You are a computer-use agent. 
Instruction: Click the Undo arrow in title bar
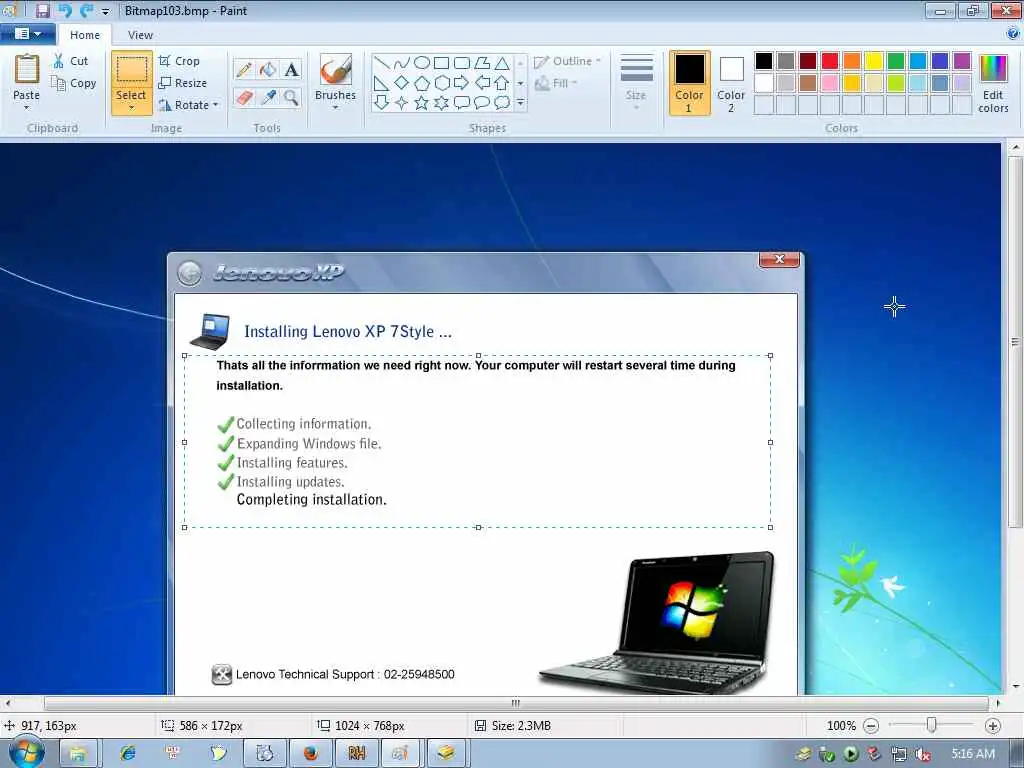click(x=65, y=10)
